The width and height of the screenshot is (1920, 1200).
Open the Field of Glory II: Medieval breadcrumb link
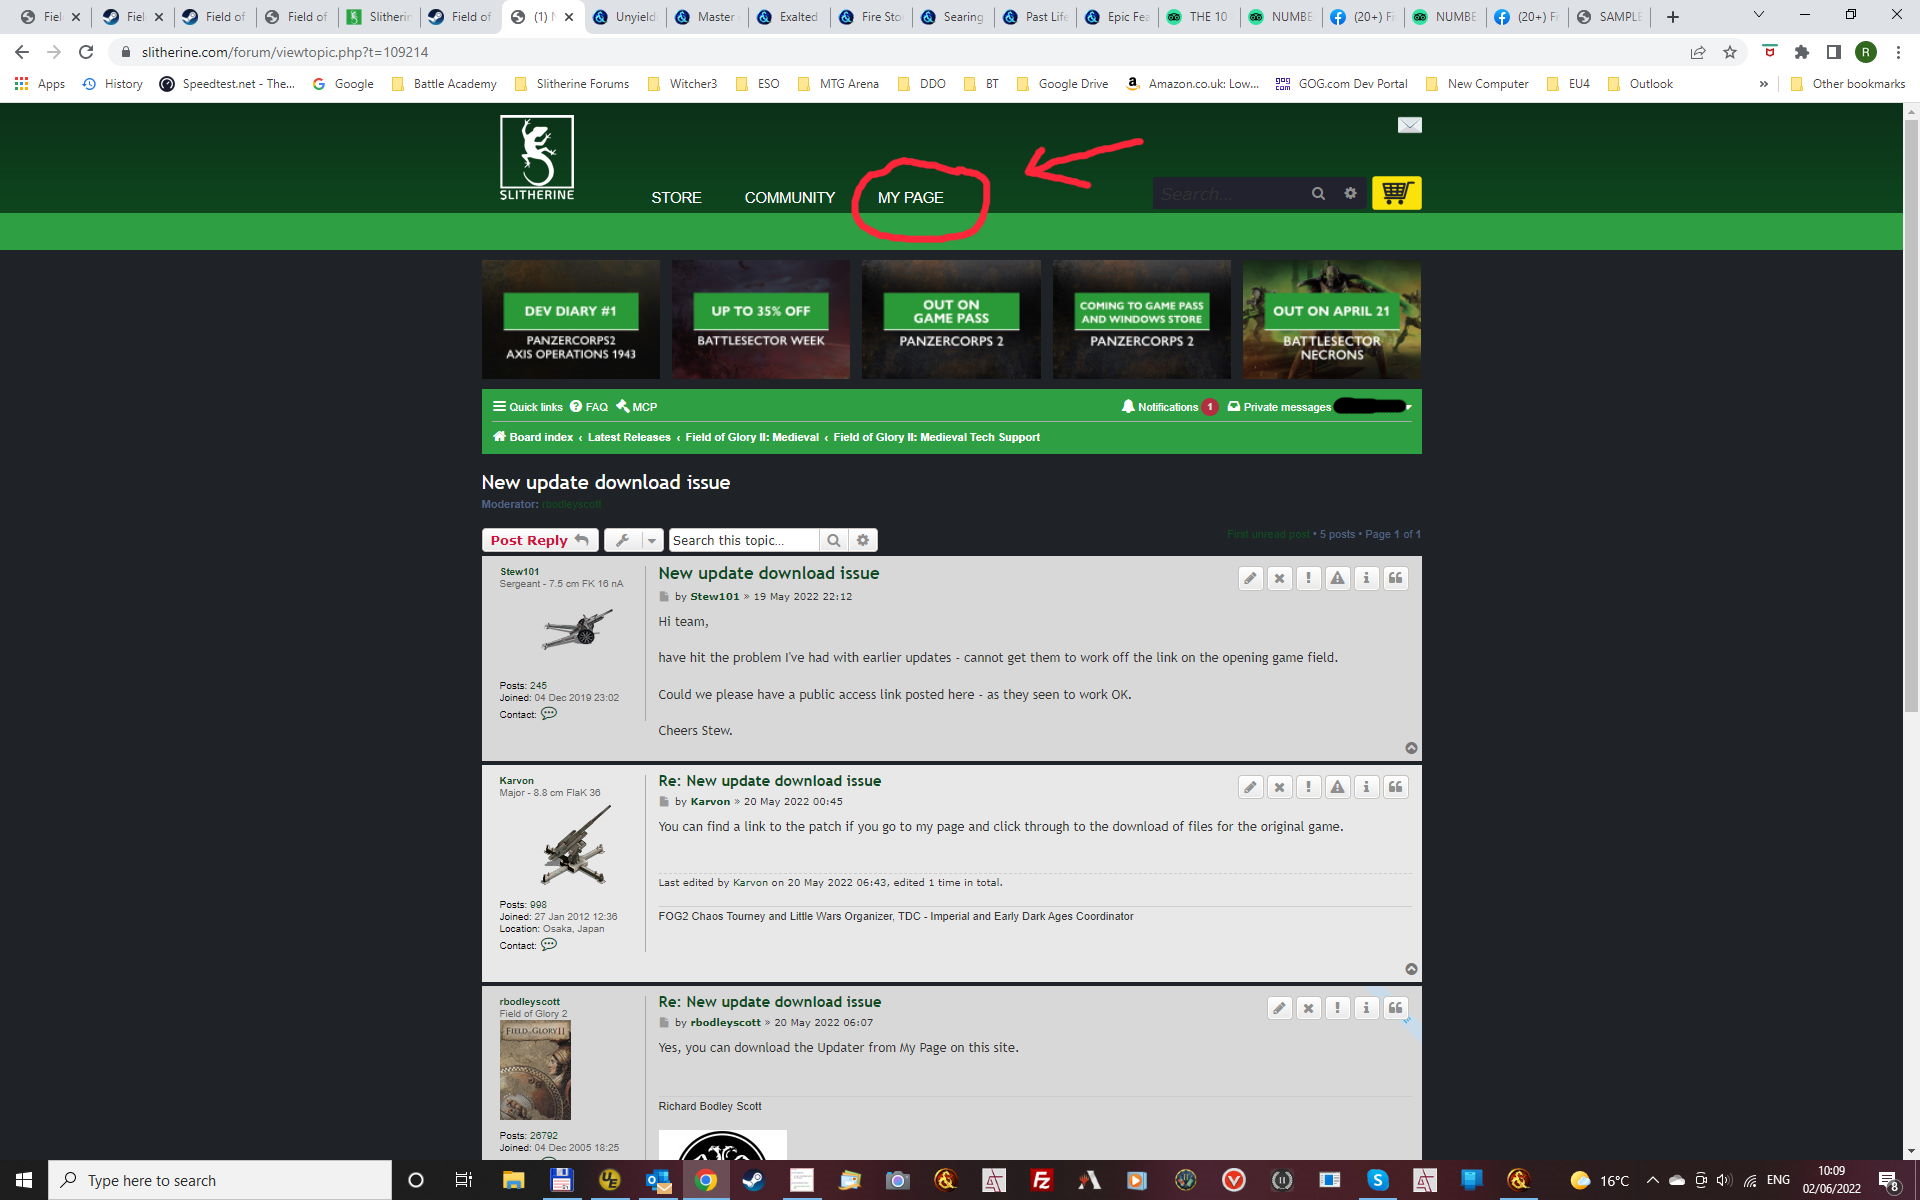(x=751, y=437)
